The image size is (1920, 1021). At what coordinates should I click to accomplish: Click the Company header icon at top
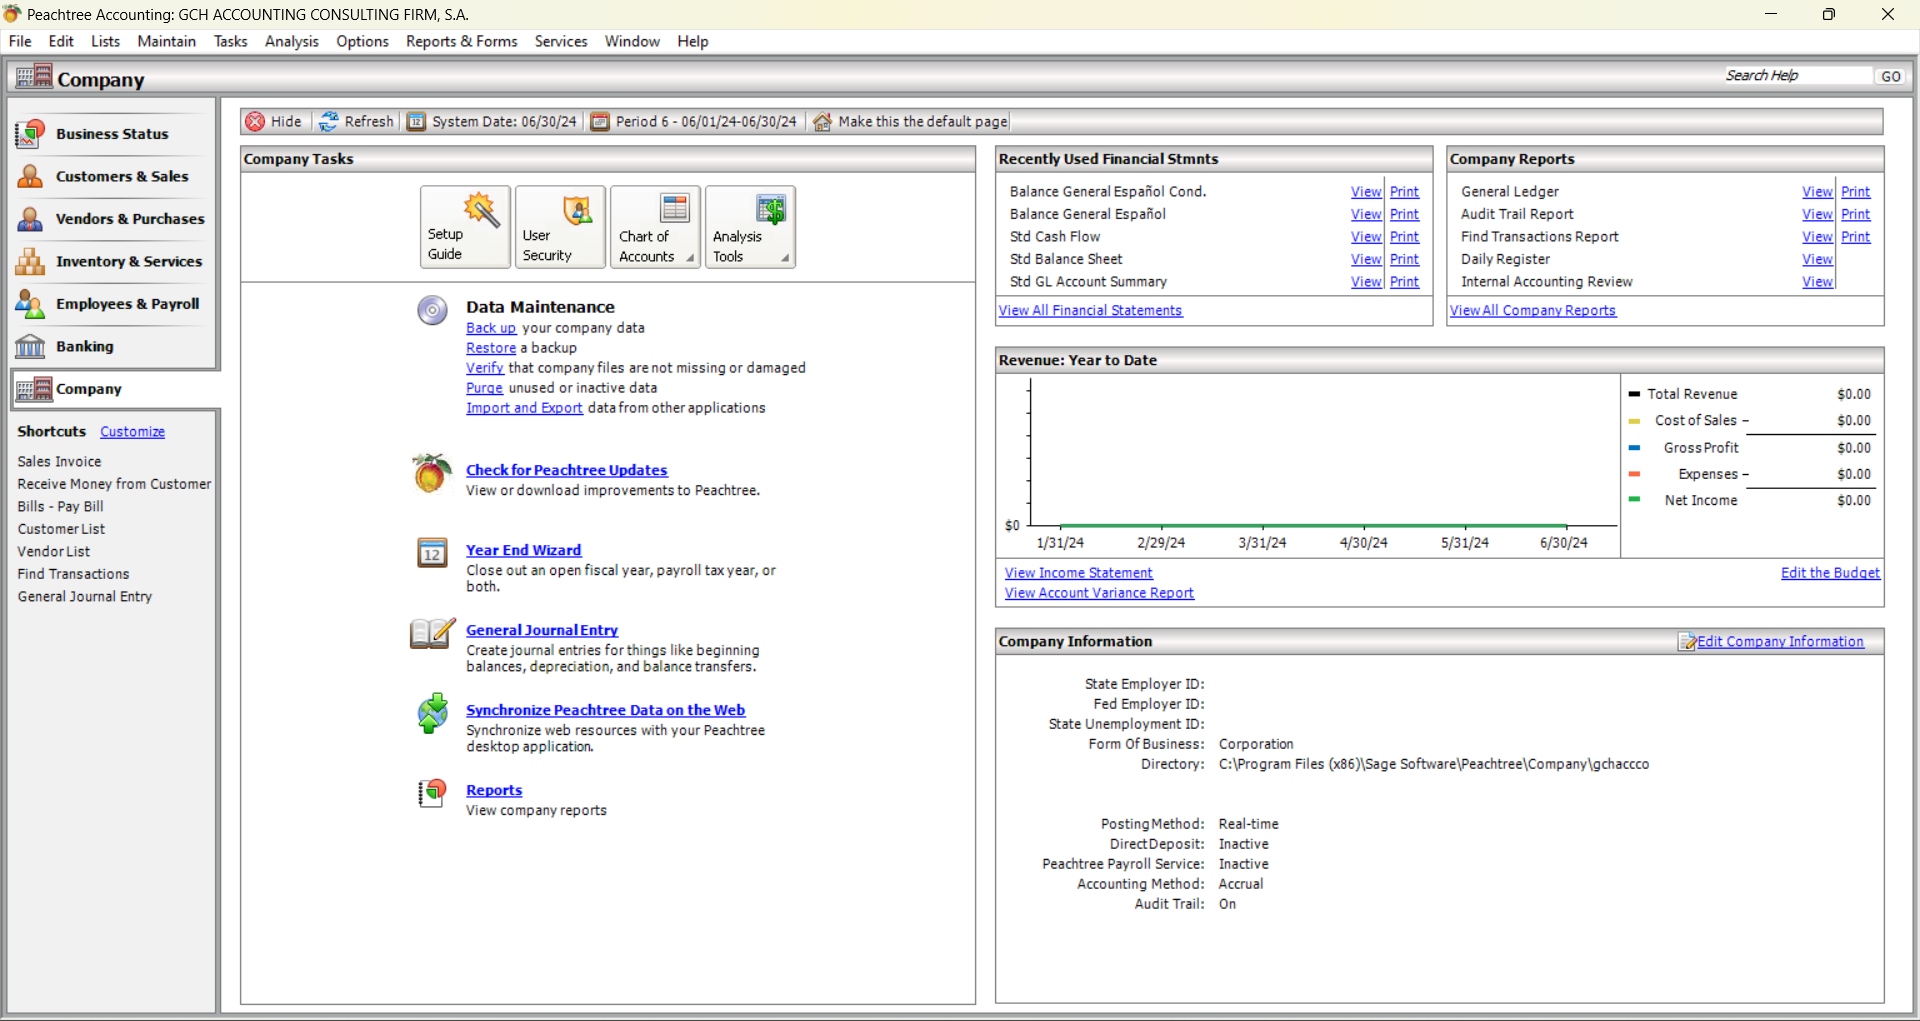[34, 77]
